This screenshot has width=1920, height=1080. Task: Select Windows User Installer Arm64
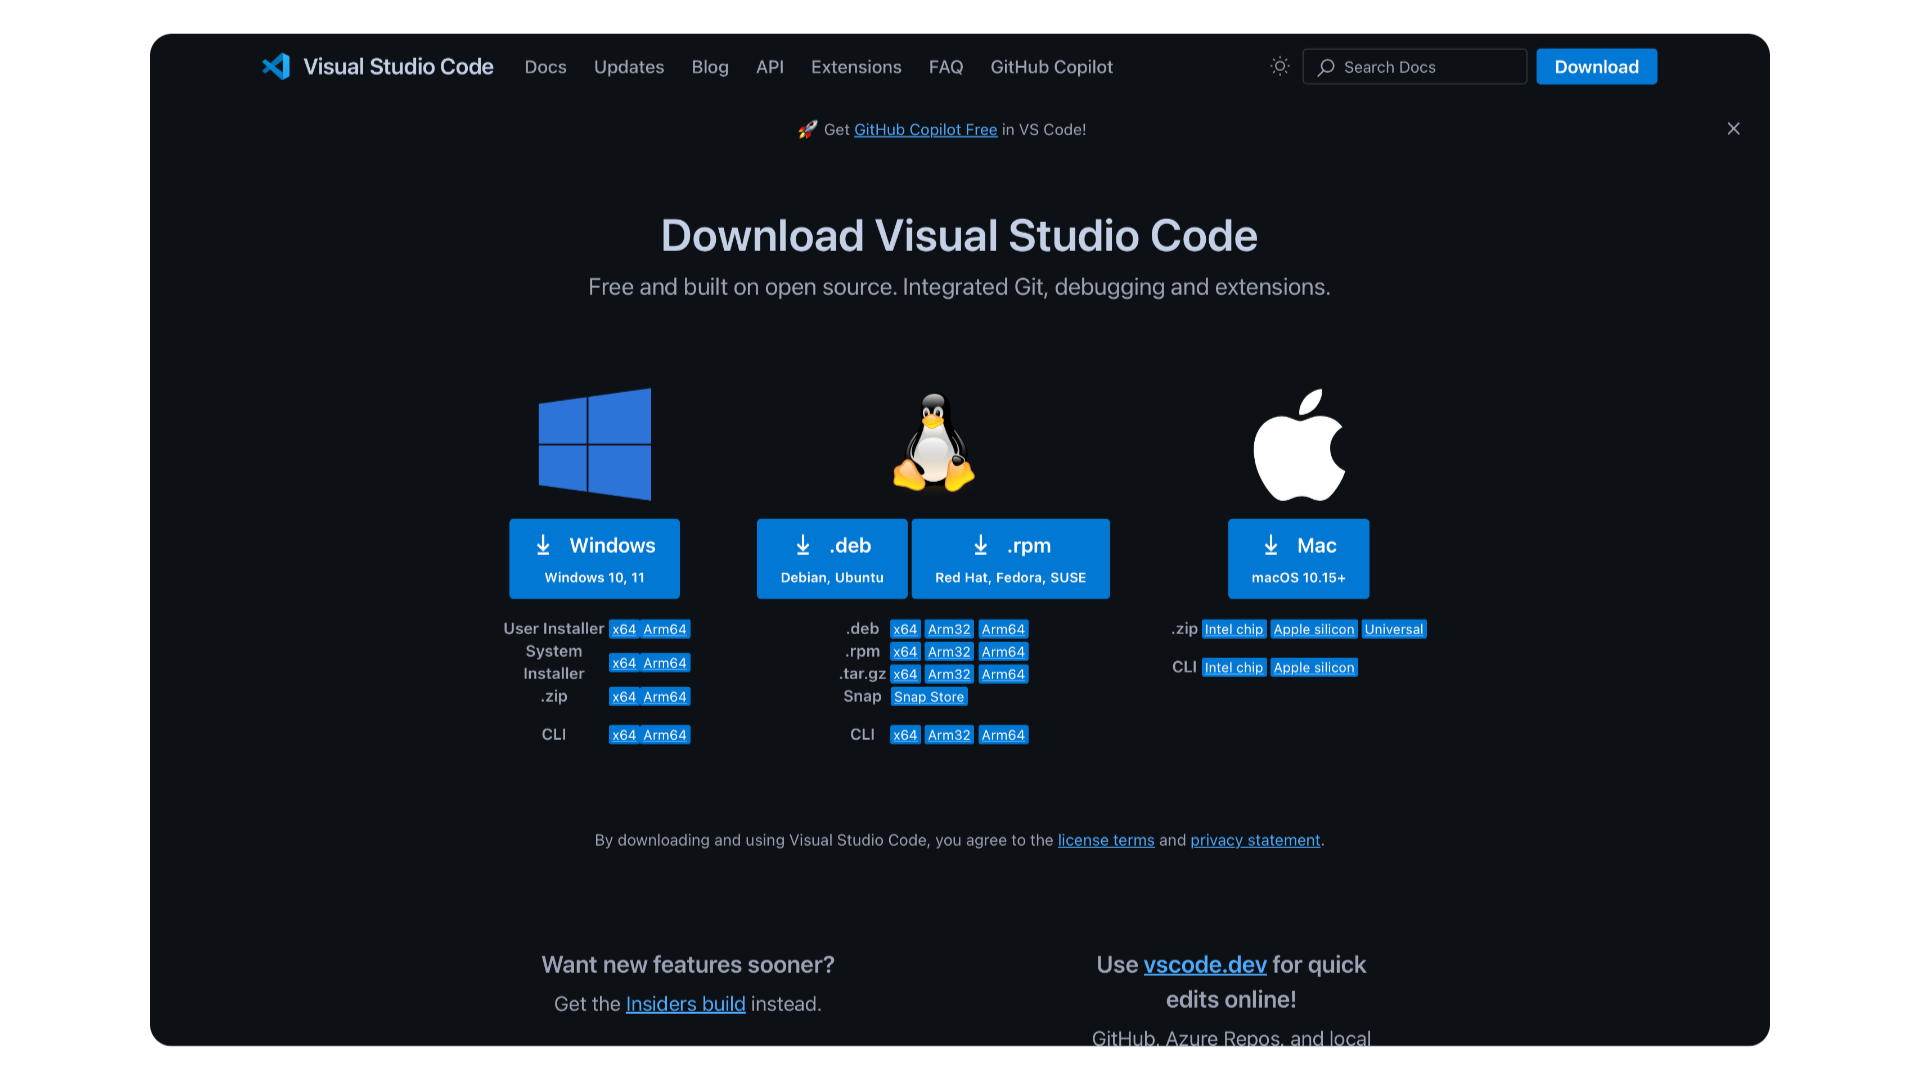pos(665,630)
